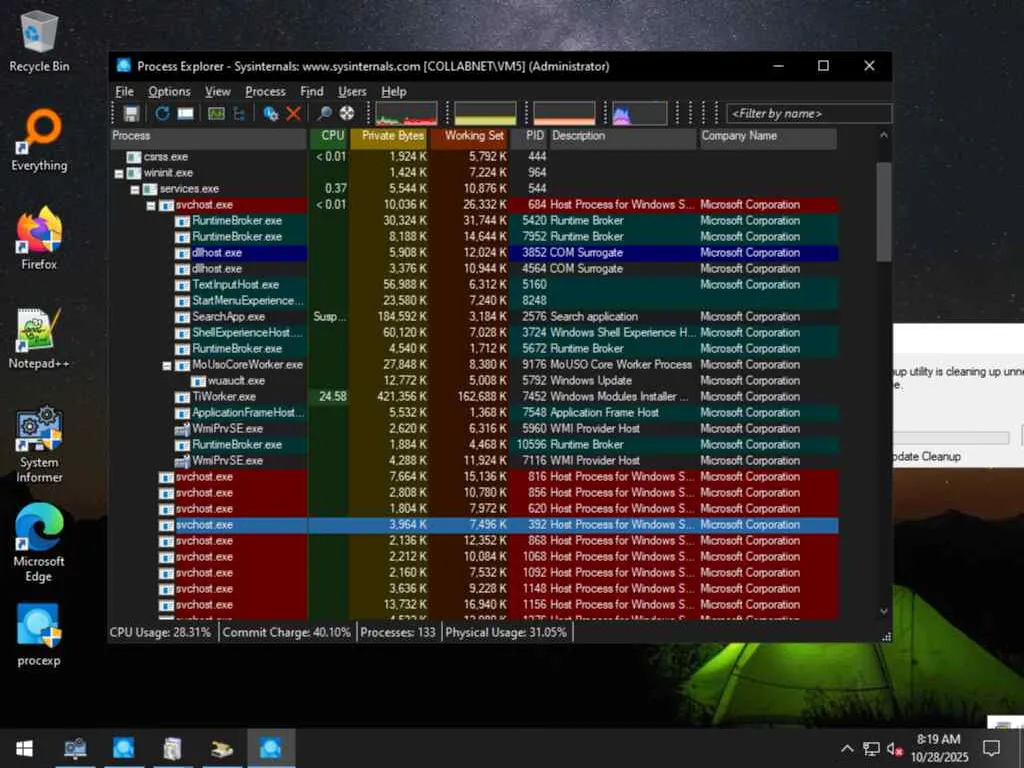Open the Find menu
Image resolution: width=1024 pixels, height=768 pixels.
pos(312,91)
